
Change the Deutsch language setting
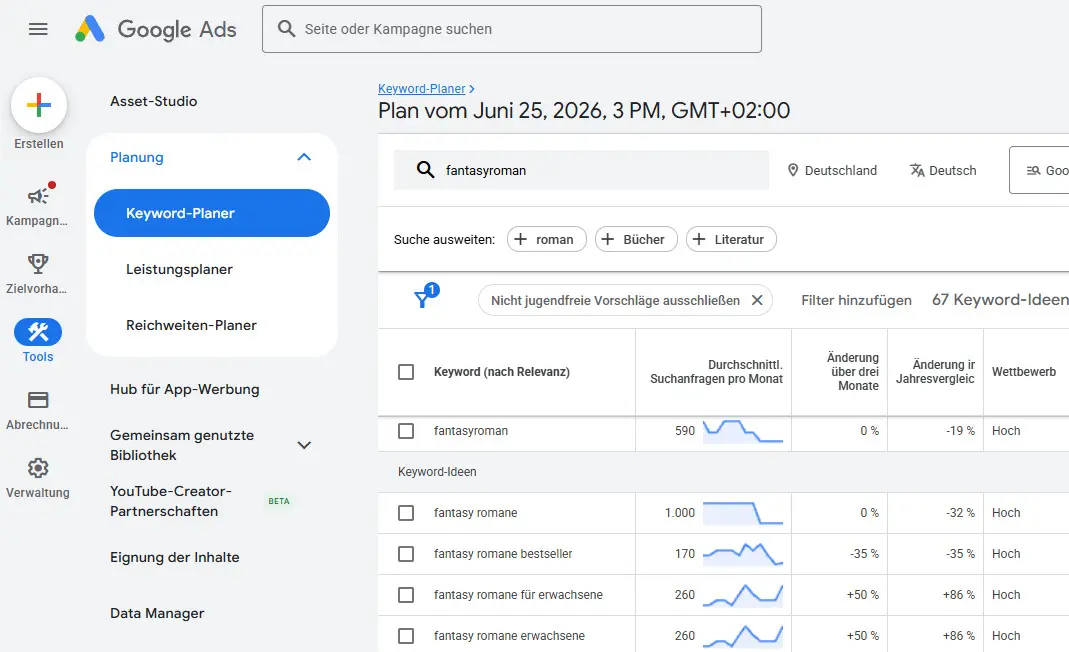click(944, 170)
